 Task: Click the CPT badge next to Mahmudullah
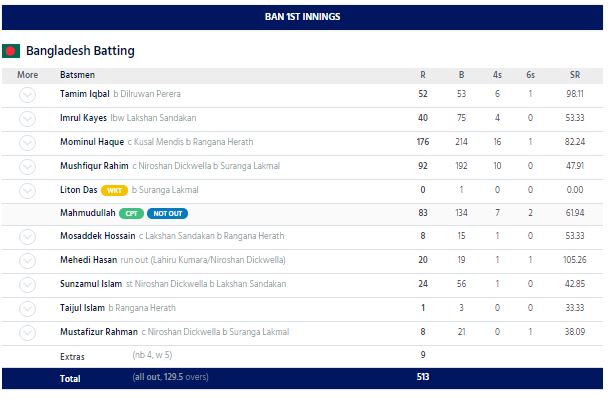(131, 214)
